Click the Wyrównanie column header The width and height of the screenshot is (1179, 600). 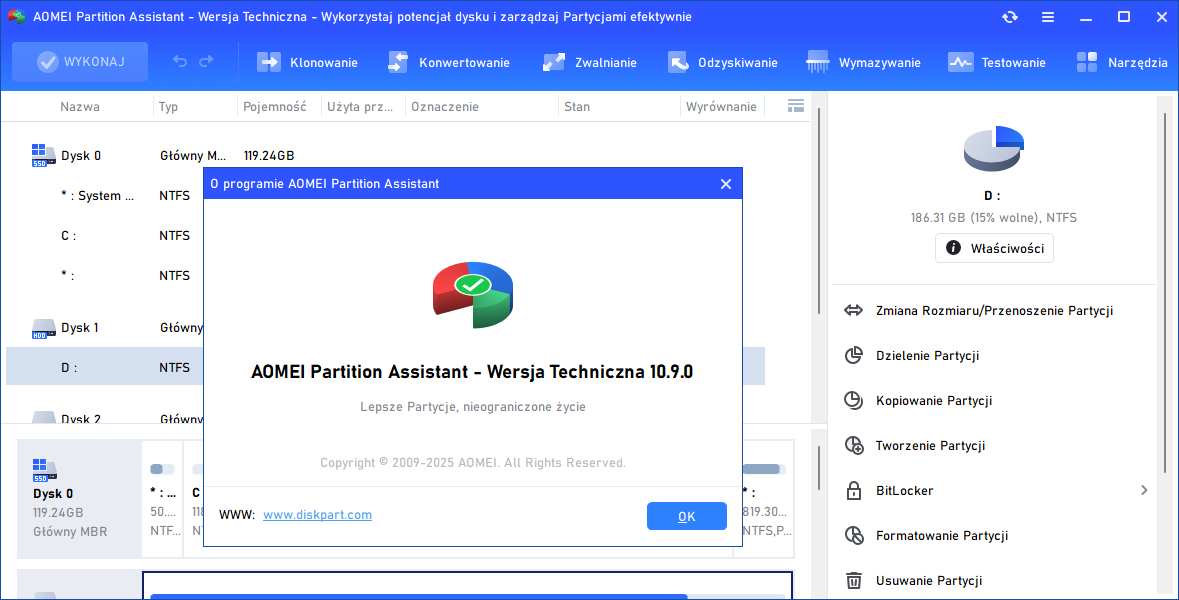(x=721, y=107)
